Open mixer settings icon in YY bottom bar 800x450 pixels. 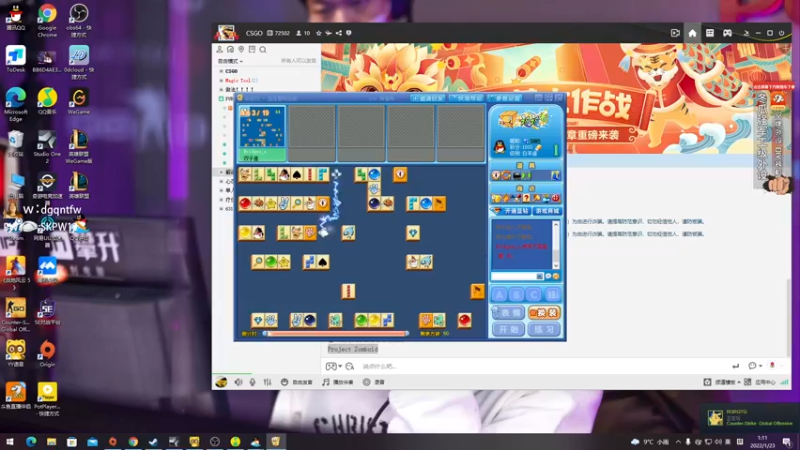click(267, 382)
